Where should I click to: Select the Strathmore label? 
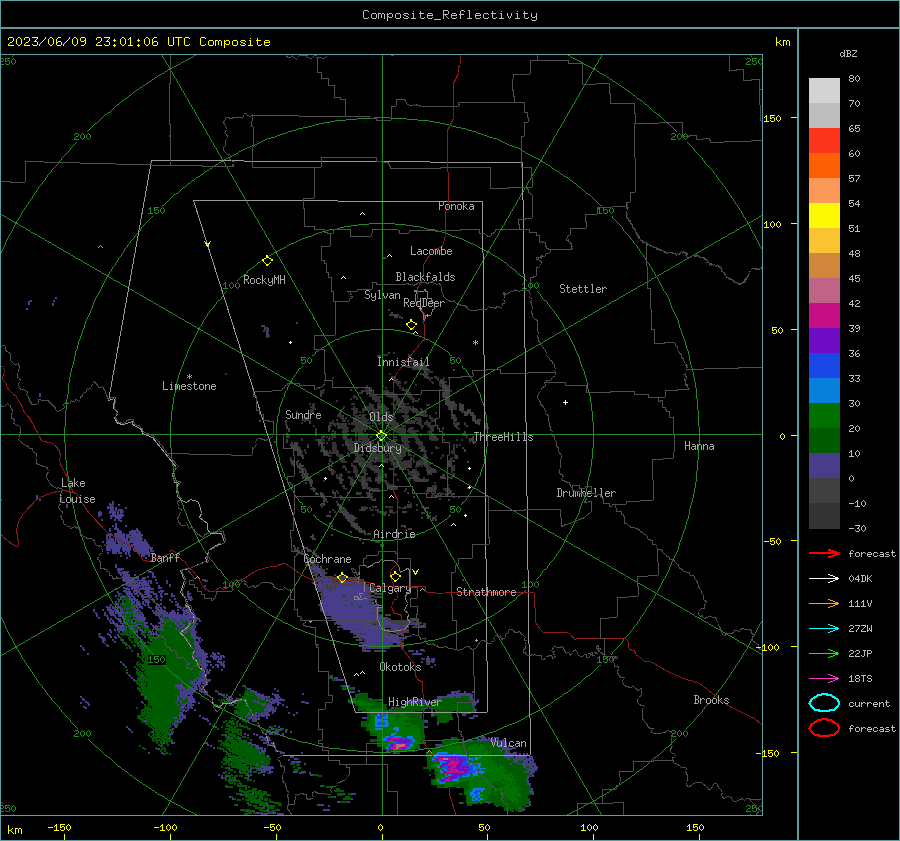486,592
